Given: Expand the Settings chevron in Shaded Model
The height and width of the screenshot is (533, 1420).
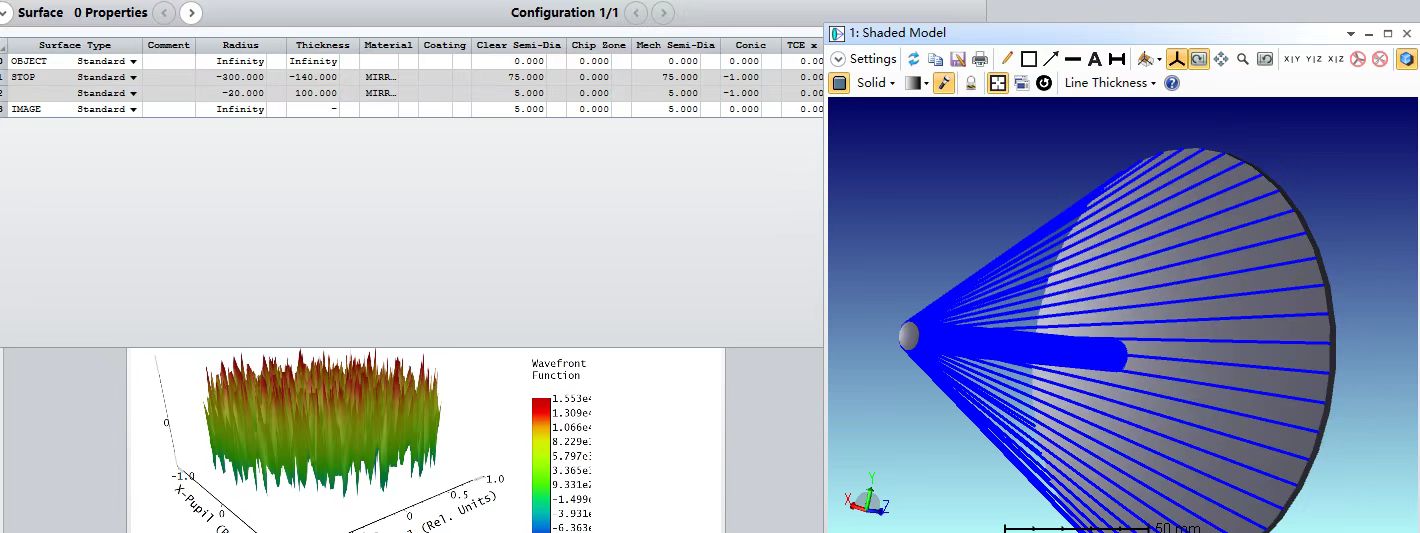Looking at the screenshot, I should (x=838, y=59).
